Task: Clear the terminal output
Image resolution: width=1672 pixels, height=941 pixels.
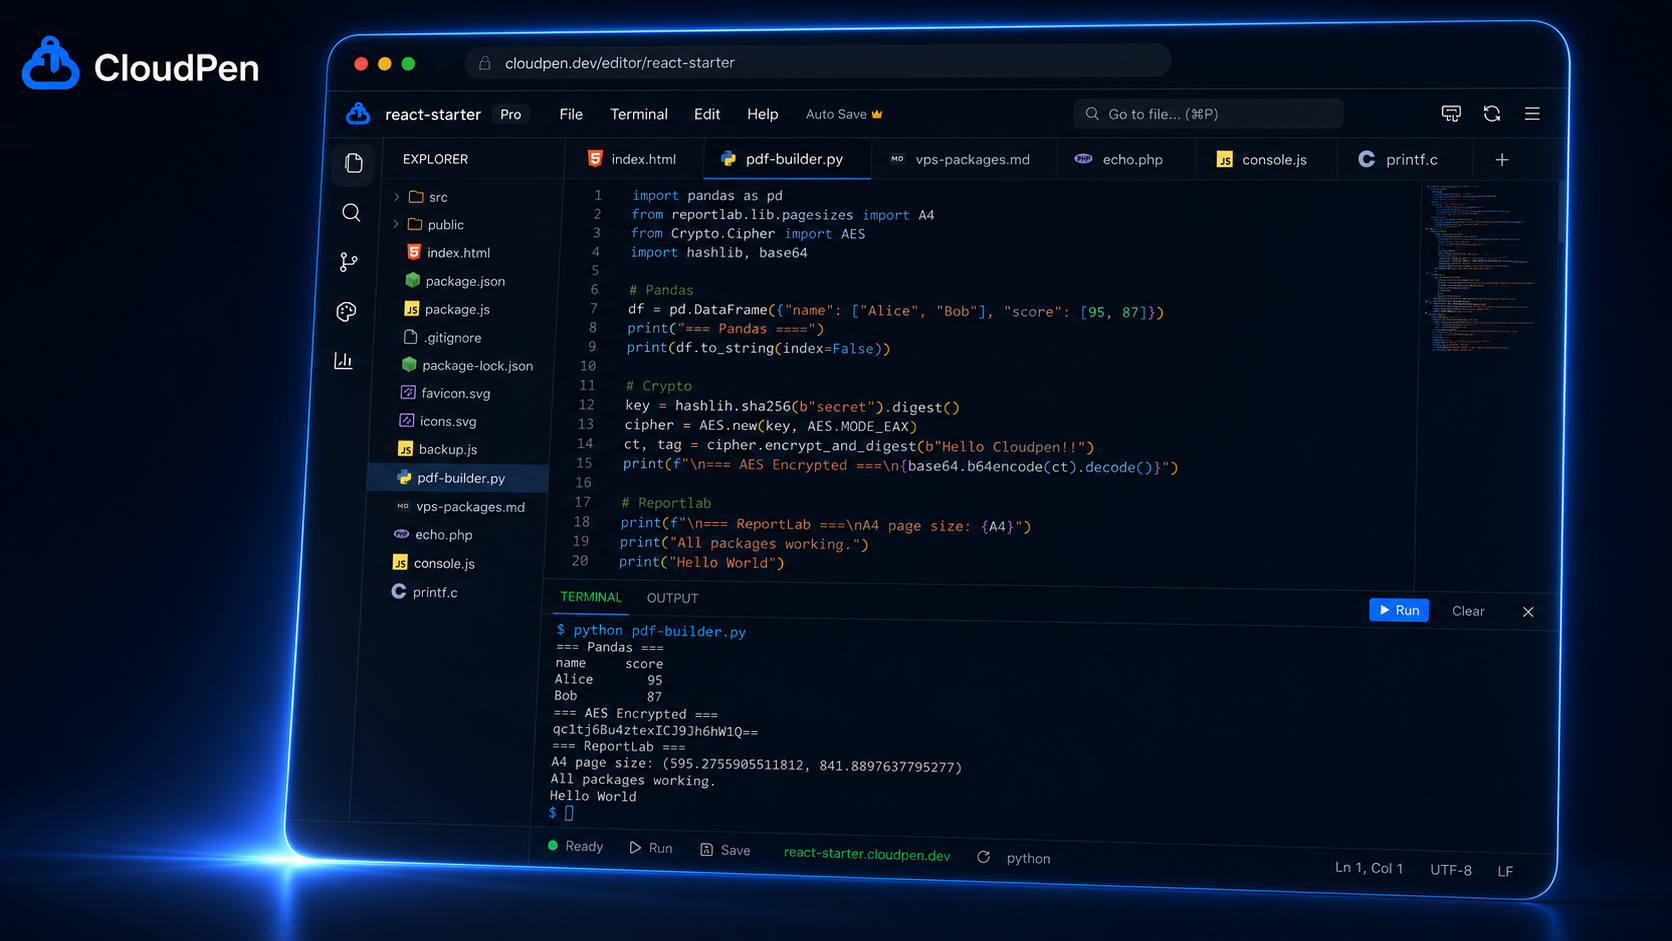Action: (x=1468, y=611)
